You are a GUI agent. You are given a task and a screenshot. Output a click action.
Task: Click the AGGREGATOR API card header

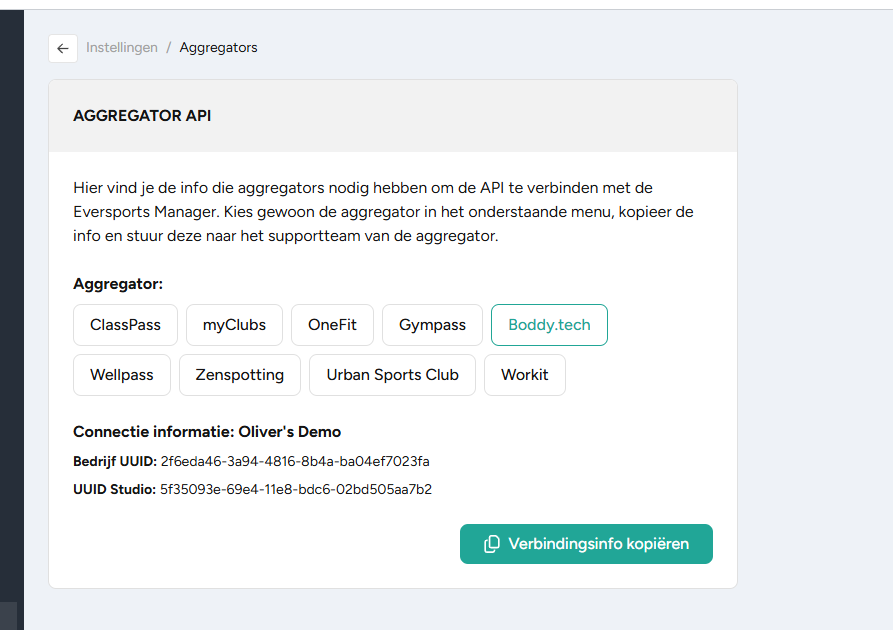coord(393,116)
